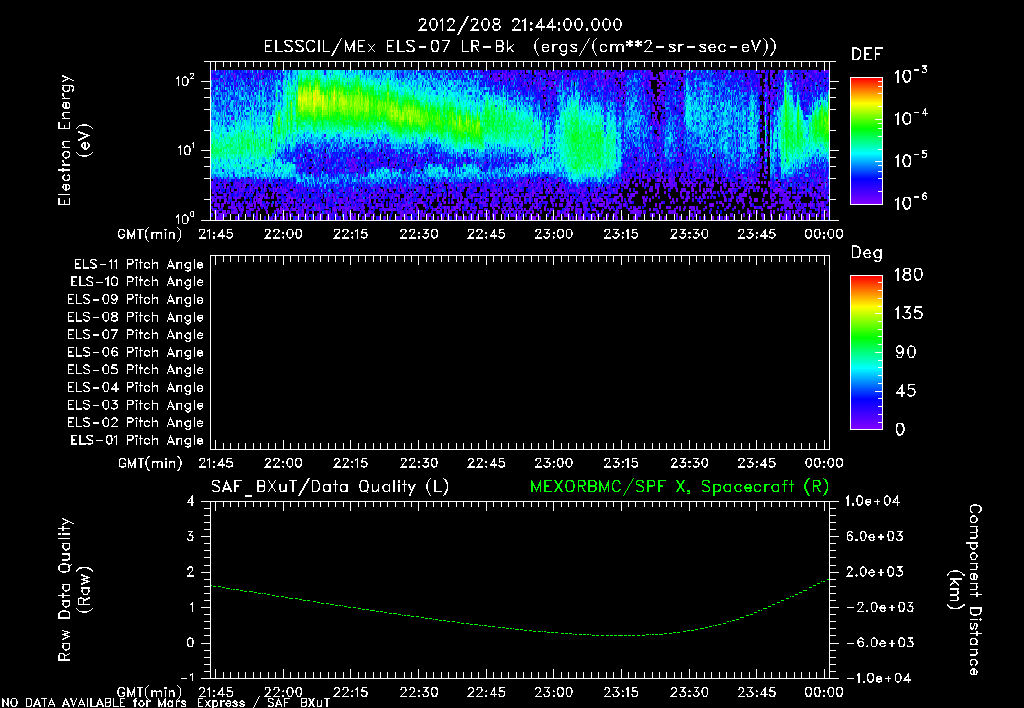Select the ELS-03 Pitch Angle row label
The height and width of the screenshot is (708, 1024).
[136, 406]
